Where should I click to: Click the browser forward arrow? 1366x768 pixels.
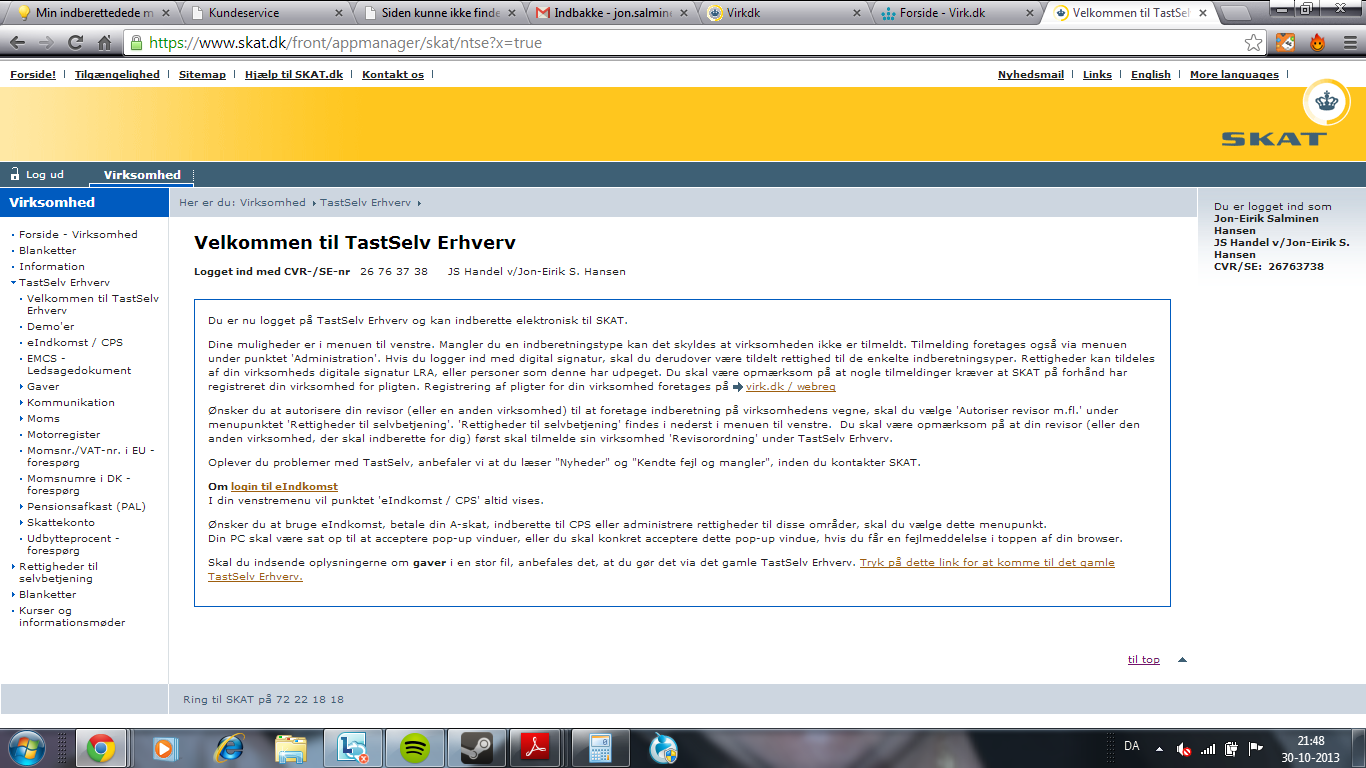click(x=46, y=43)
